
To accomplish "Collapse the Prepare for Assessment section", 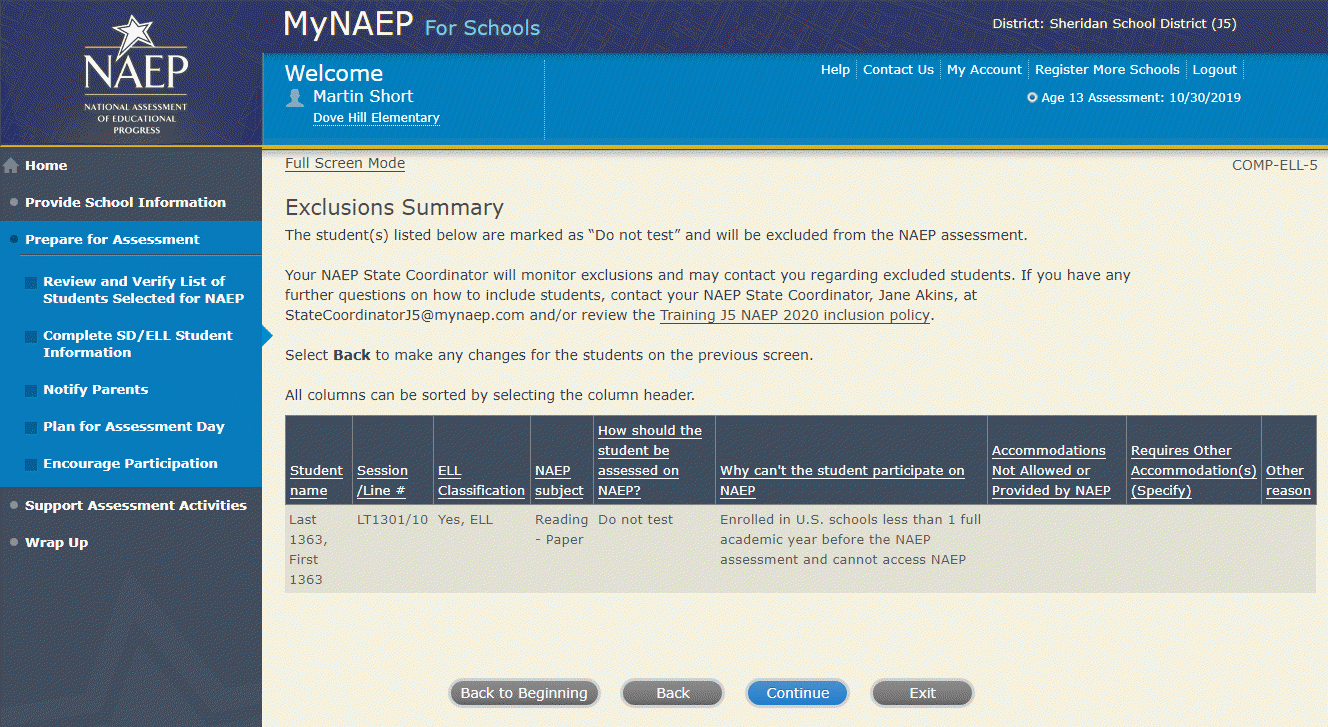I will tap(112, 239).
